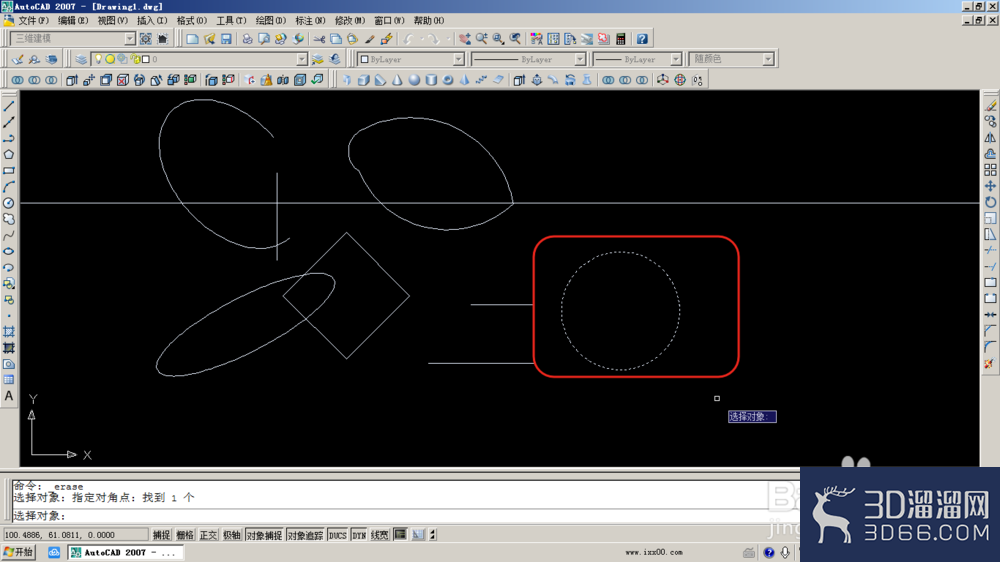This screenshot has height=562, width=1000.
Task: Click the New drawing icon
Action: (x=192, y=39)
